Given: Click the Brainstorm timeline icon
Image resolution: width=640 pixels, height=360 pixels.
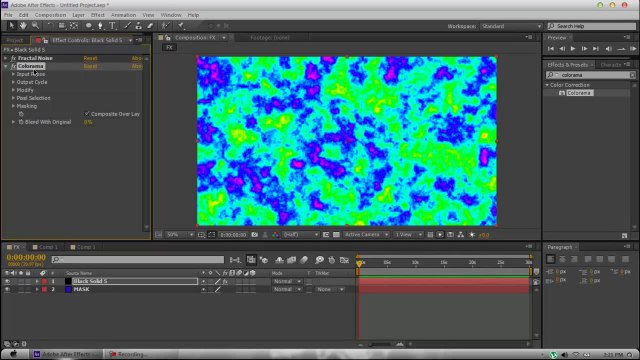Looking at the screenshot, I should (320, 260).
